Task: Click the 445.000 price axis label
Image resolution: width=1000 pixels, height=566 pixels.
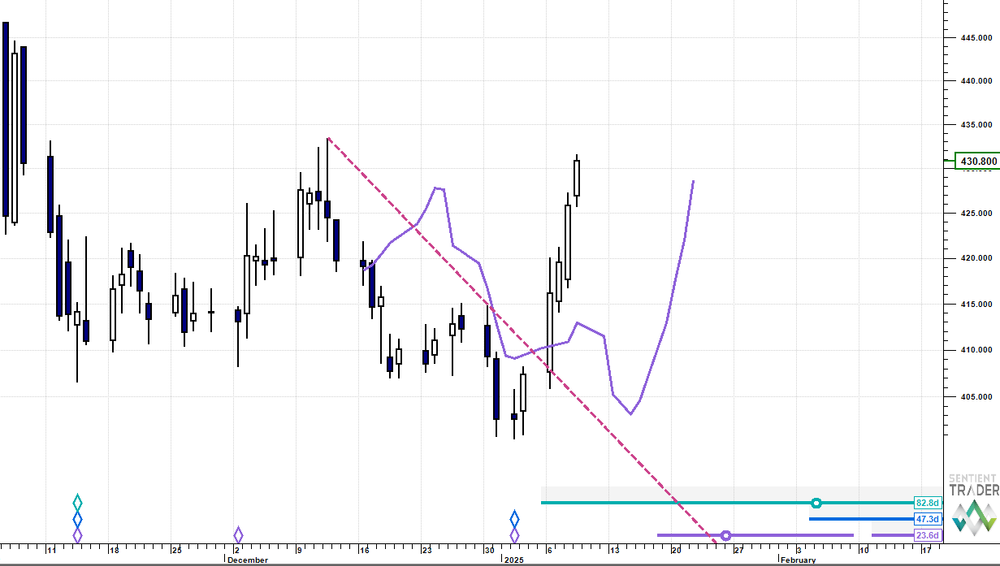Action: tap(976, 38)
